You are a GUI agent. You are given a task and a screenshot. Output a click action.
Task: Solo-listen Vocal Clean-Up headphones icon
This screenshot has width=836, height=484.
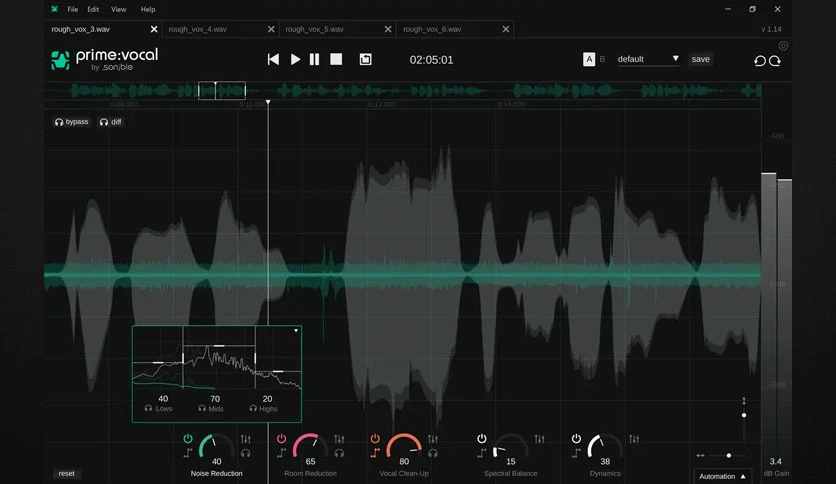pos(433,454)
